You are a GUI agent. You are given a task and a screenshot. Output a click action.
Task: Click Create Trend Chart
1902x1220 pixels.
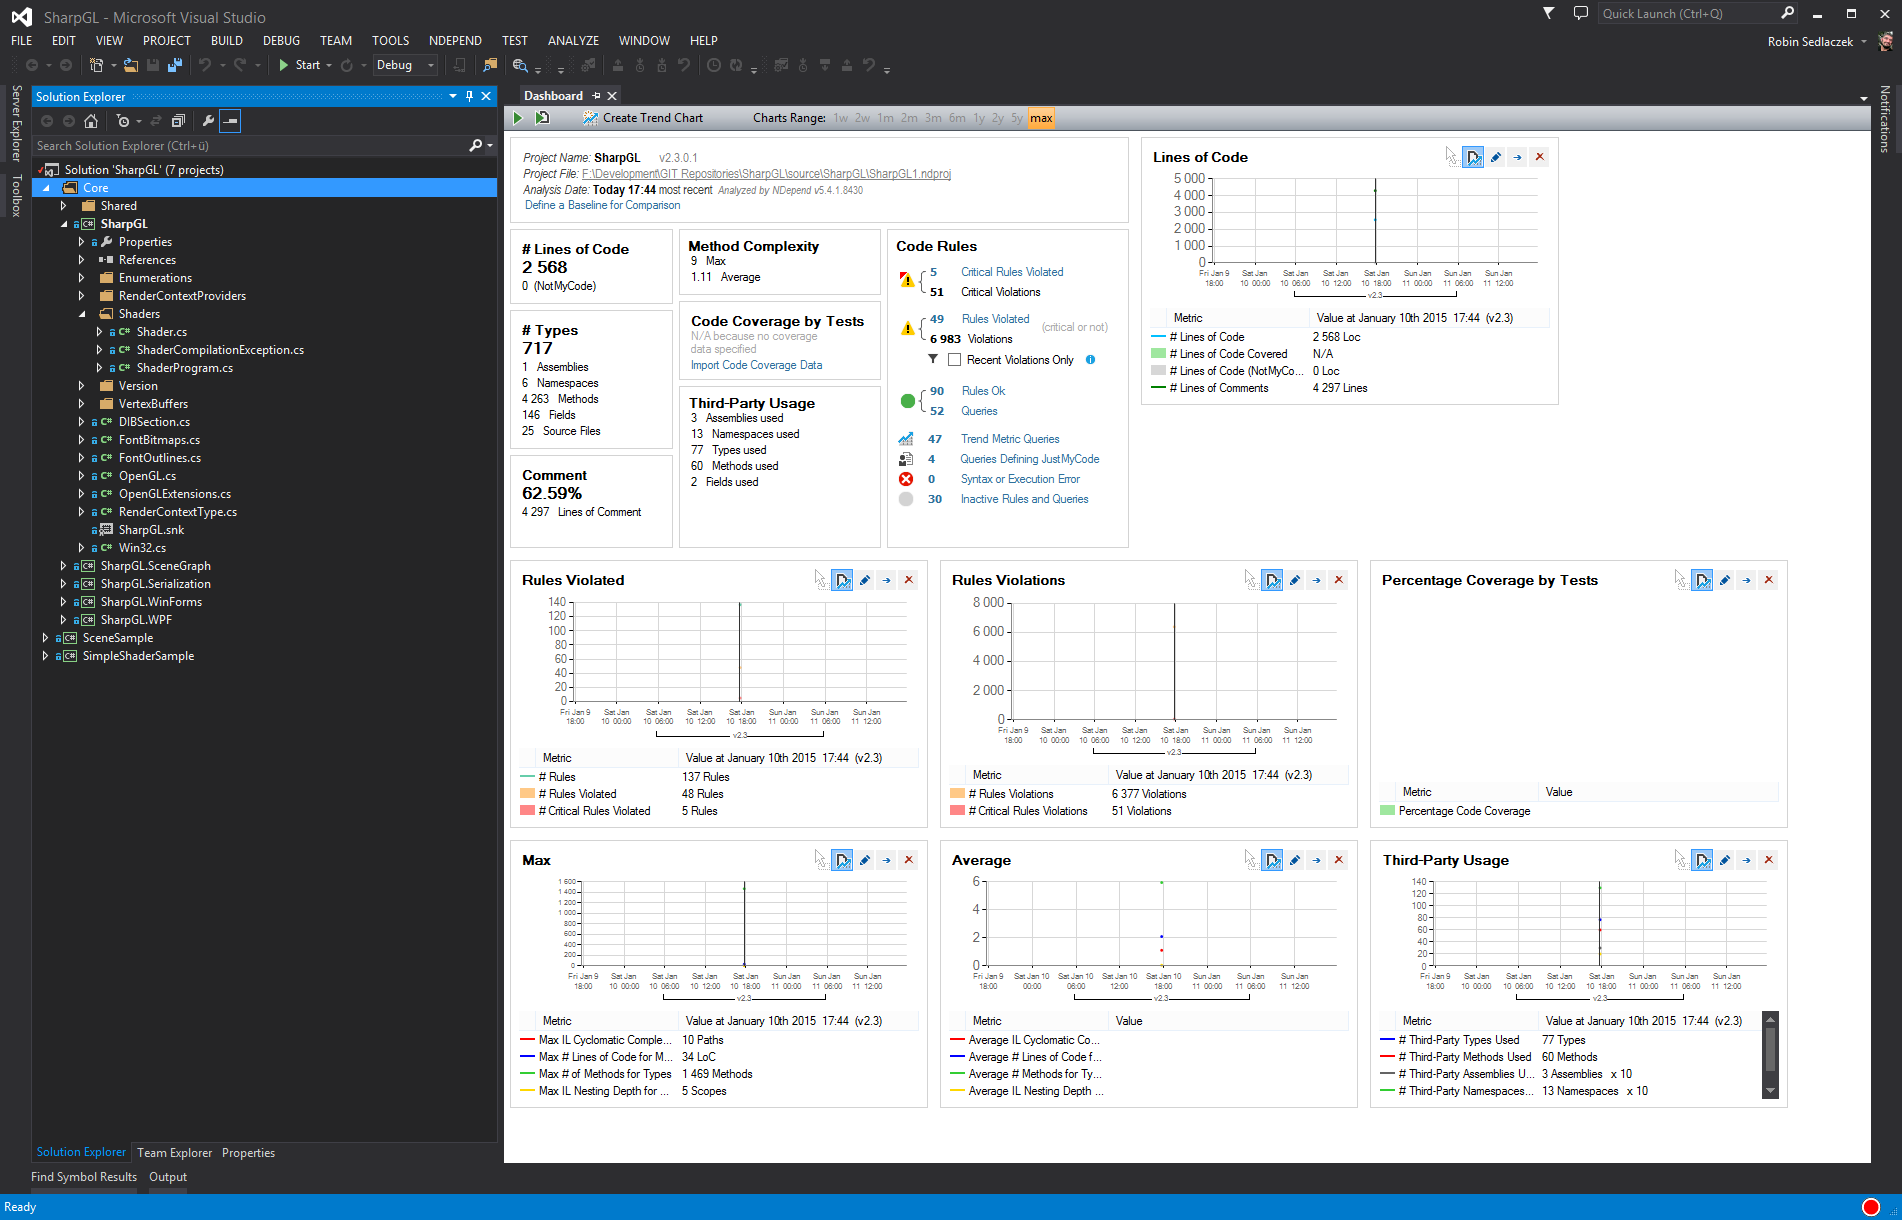click(x=643, y=118)
